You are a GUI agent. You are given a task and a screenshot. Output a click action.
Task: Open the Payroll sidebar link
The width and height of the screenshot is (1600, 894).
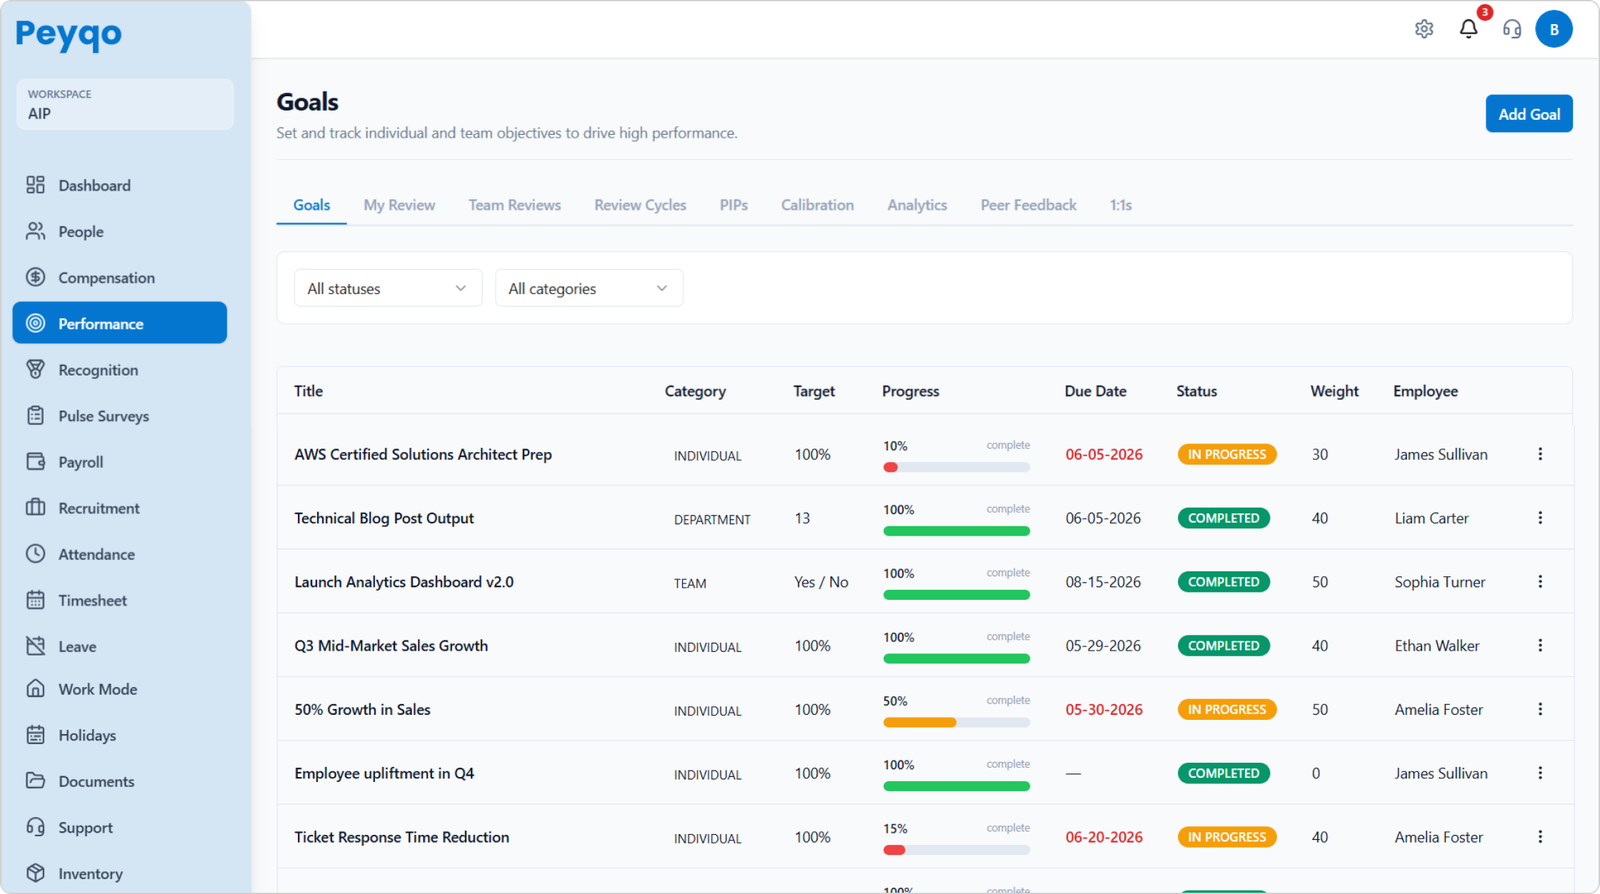click(120, 461)
